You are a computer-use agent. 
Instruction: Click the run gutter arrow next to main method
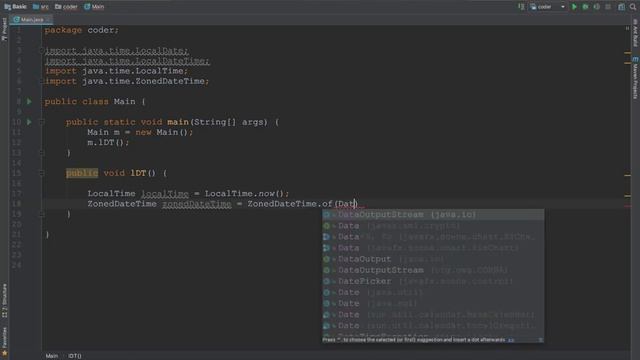(29, 122)
